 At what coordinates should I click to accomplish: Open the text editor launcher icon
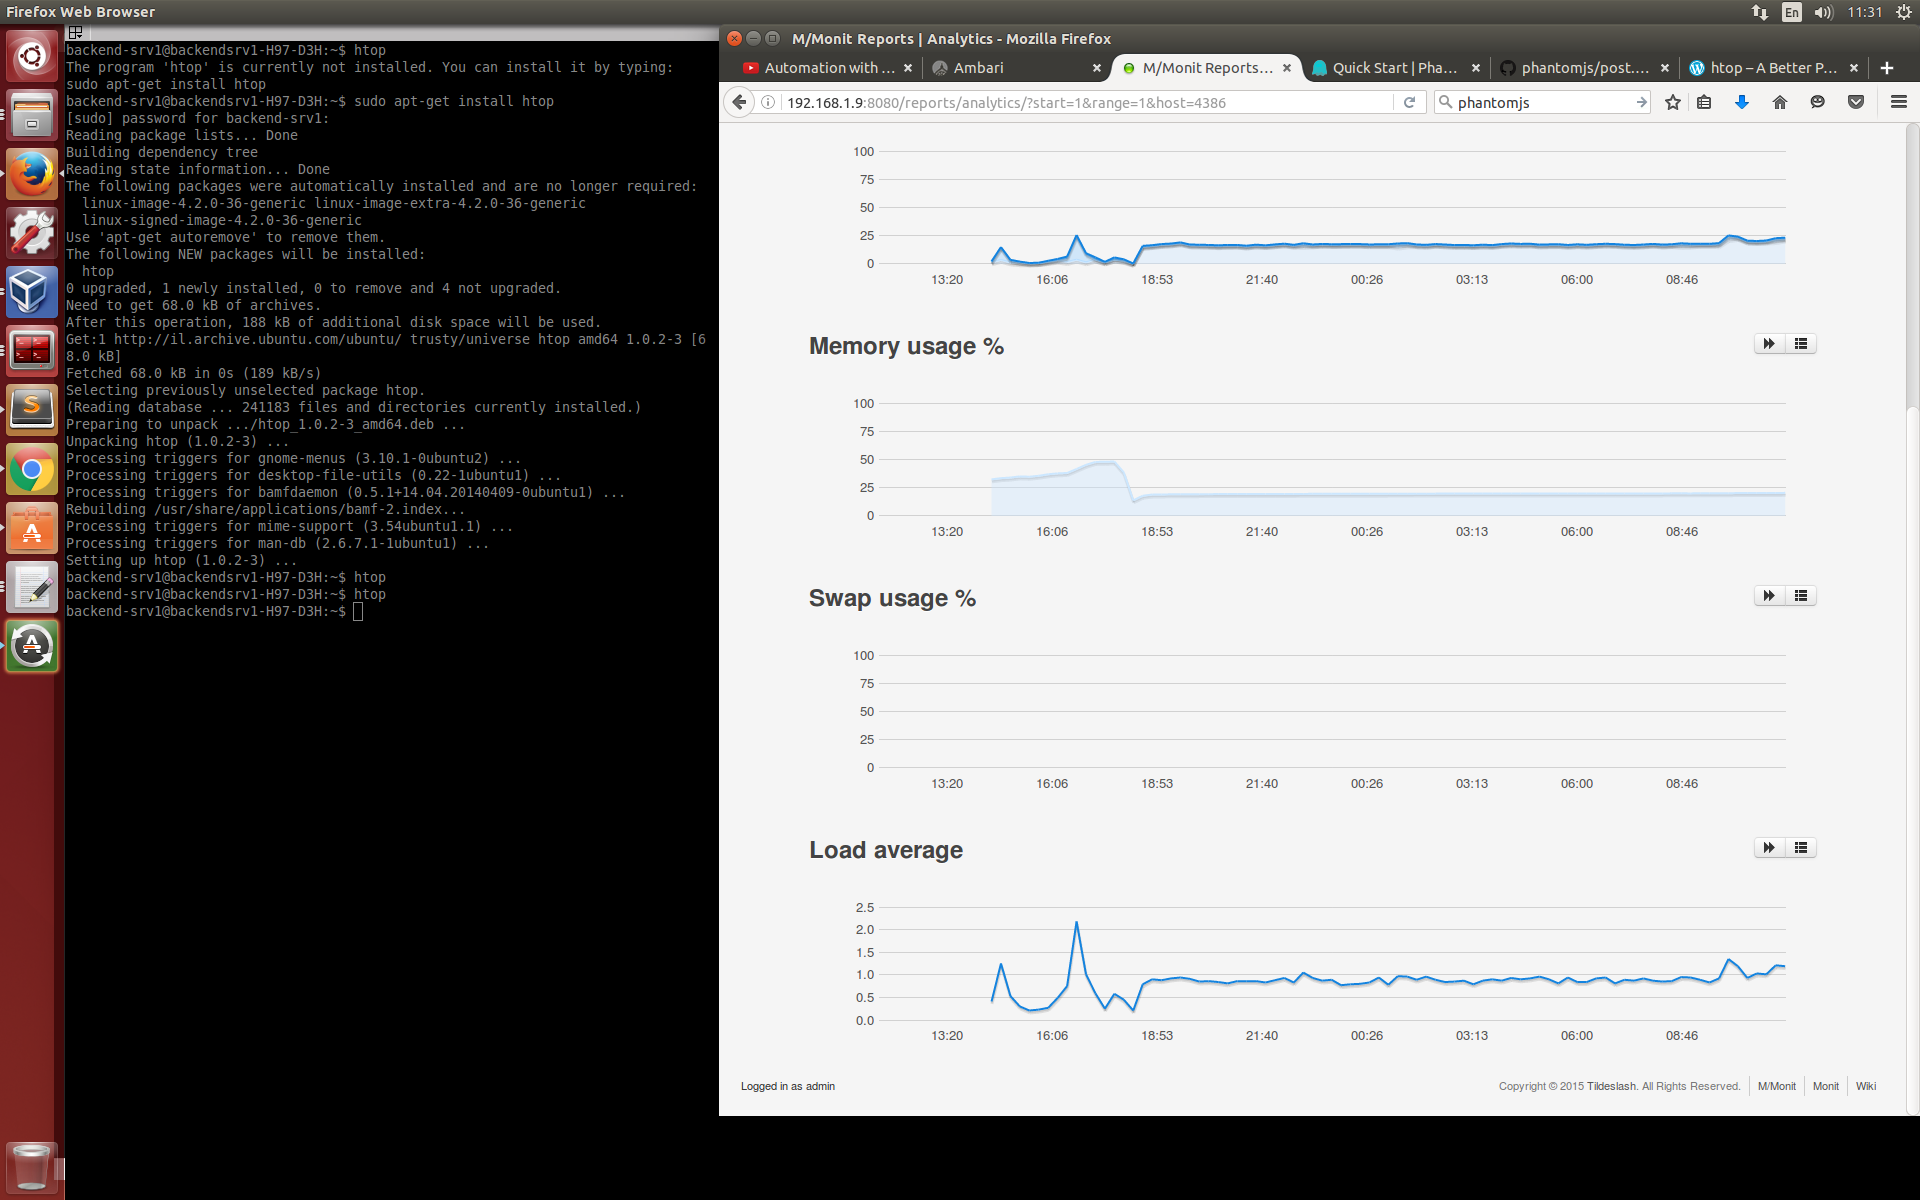(x=32, y=587)
